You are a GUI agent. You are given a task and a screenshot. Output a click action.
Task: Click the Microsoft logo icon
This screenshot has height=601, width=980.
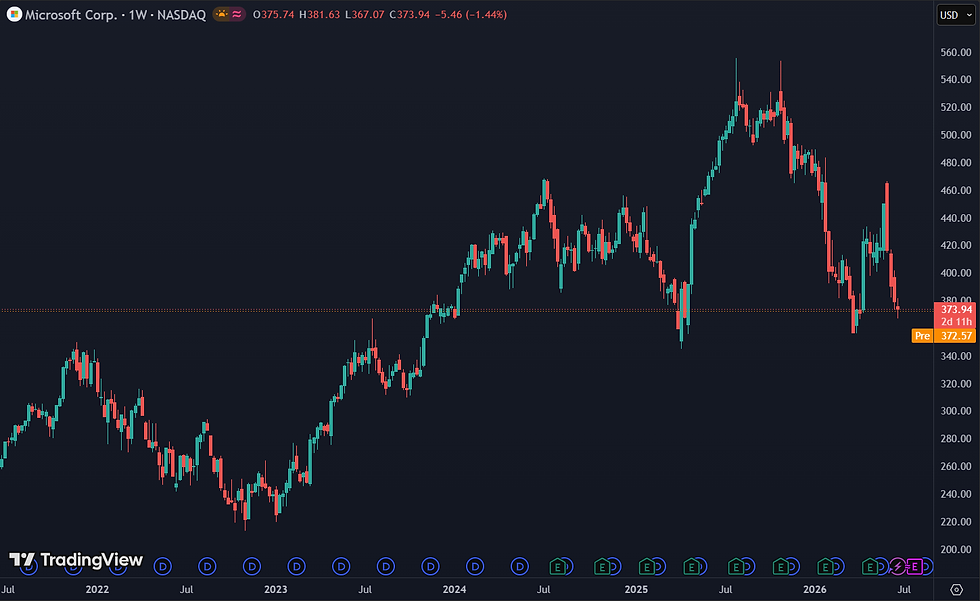pos(14,14)
